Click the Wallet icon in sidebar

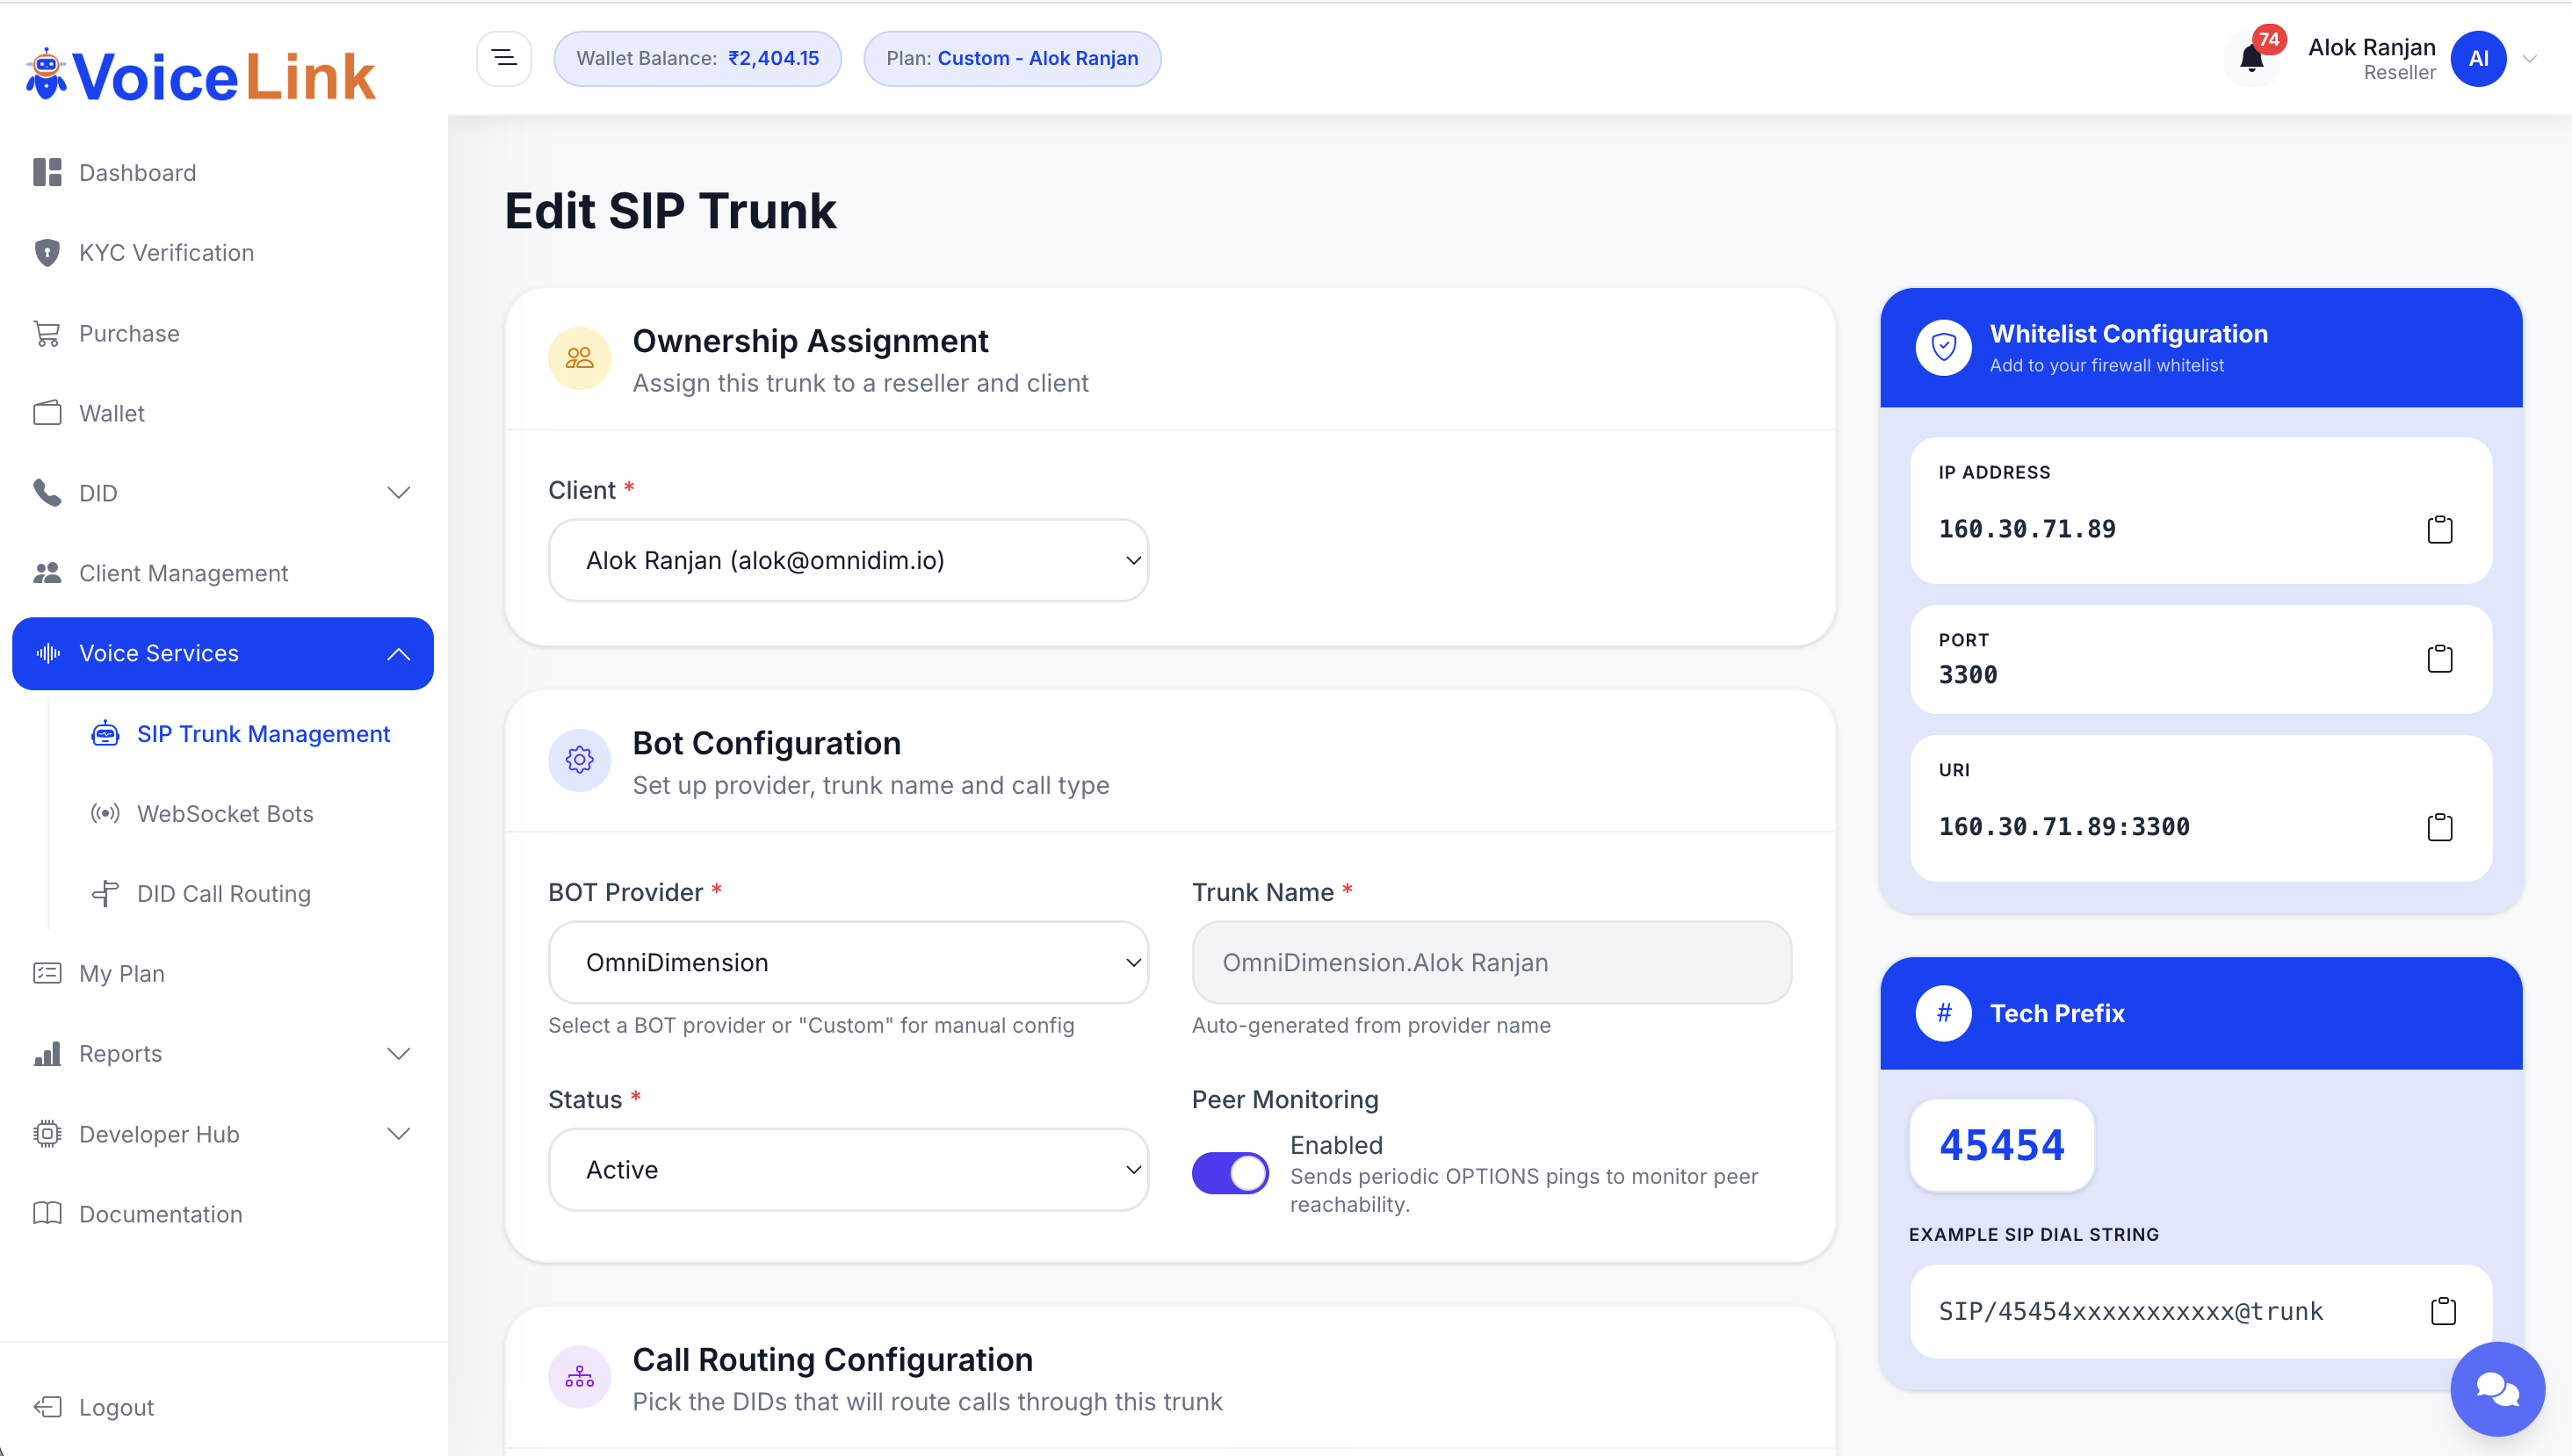[x=47, y=413]
